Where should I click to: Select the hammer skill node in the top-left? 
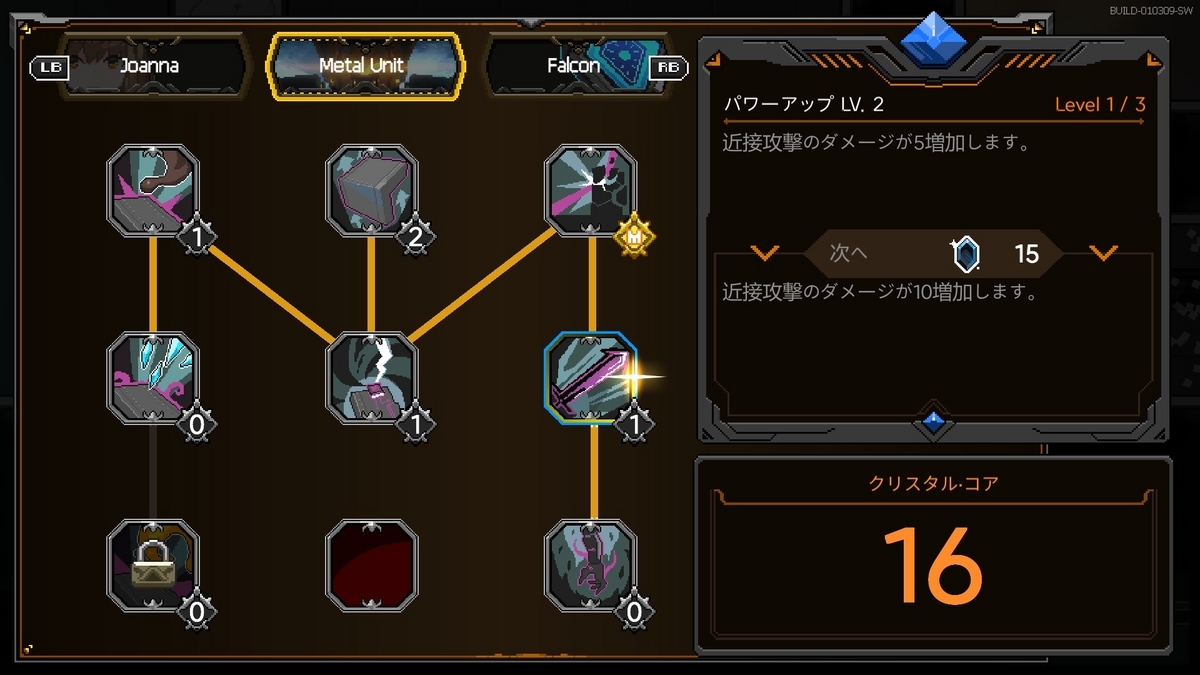[152, 190]
